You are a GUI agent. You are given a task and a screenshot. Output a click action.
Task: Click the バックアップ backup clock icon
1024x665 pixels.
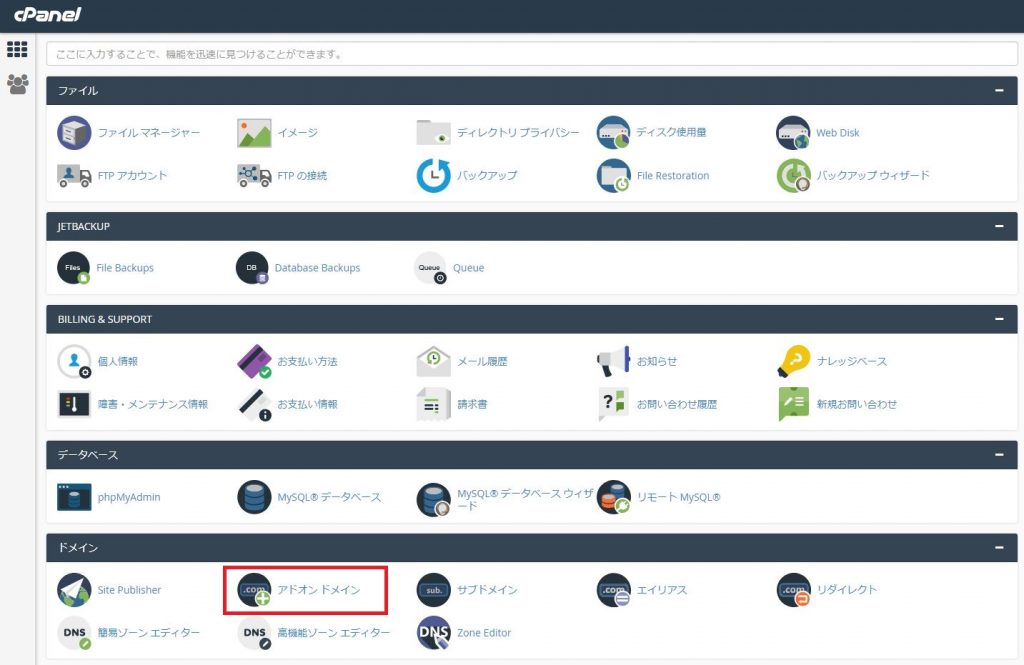434,176
